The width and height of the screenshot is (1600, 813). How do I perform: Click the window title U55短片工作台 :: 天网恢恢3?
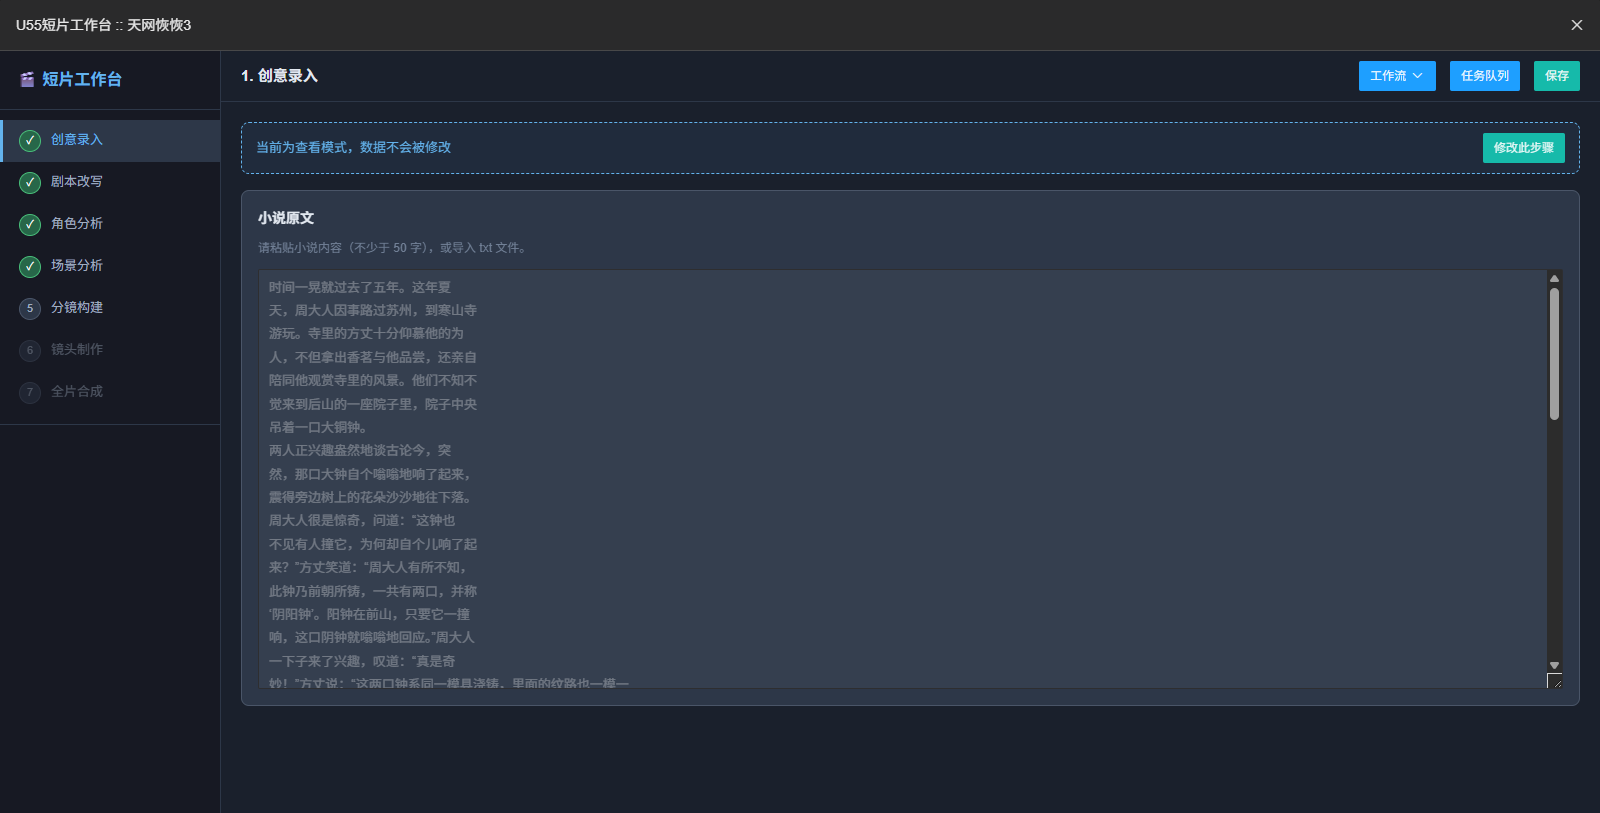(103, 25)
